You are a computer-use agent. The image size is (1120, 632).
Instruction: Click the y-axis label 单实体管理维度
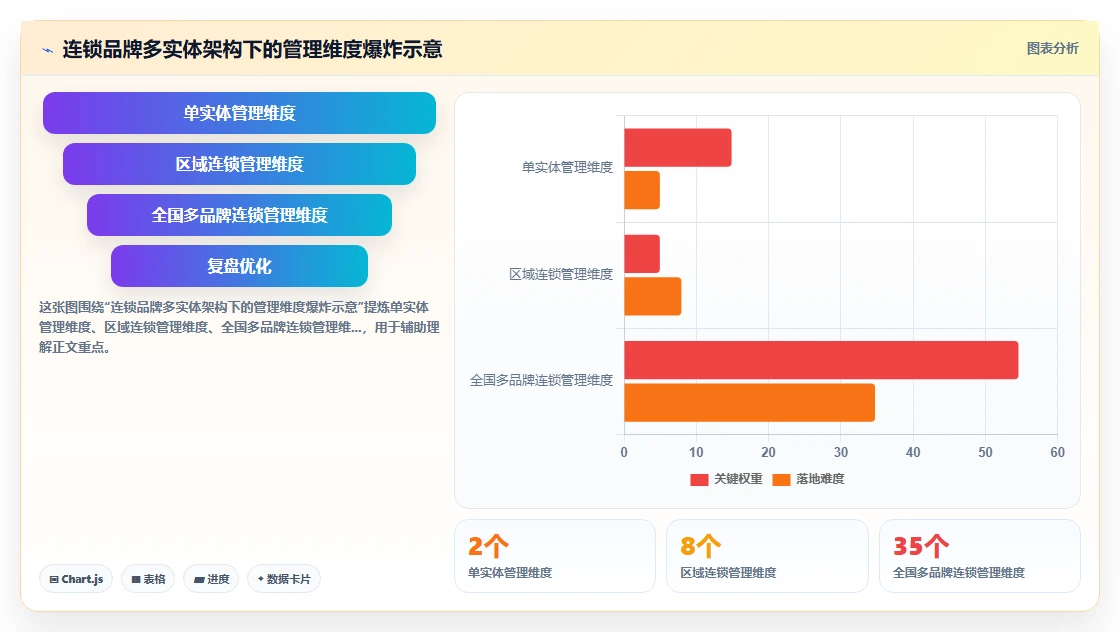pyautogui.click(x=567, y=167)
